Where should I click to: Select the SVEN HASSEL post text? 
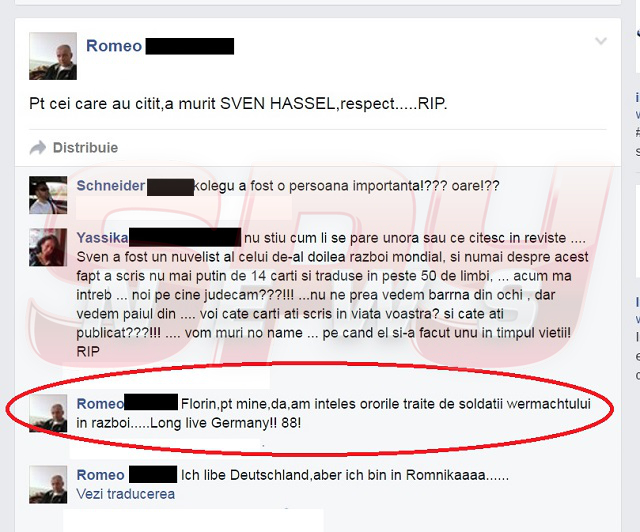238,104
